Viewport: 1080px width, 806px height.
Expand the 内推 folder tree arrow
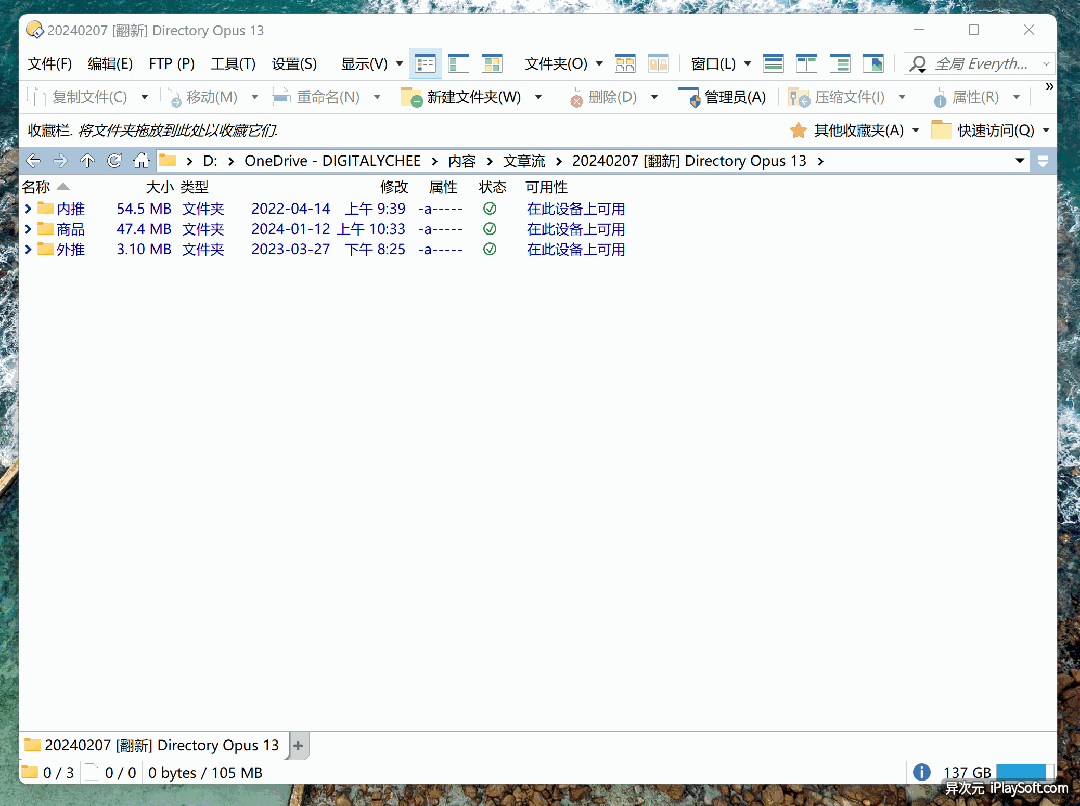coord(28,209)
